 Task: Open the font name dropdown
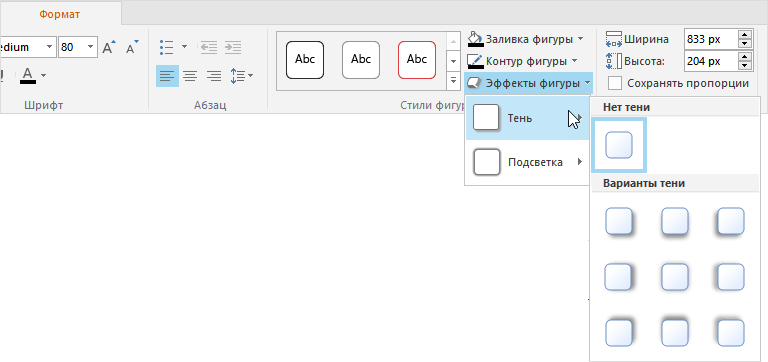[x=49, y=47]
